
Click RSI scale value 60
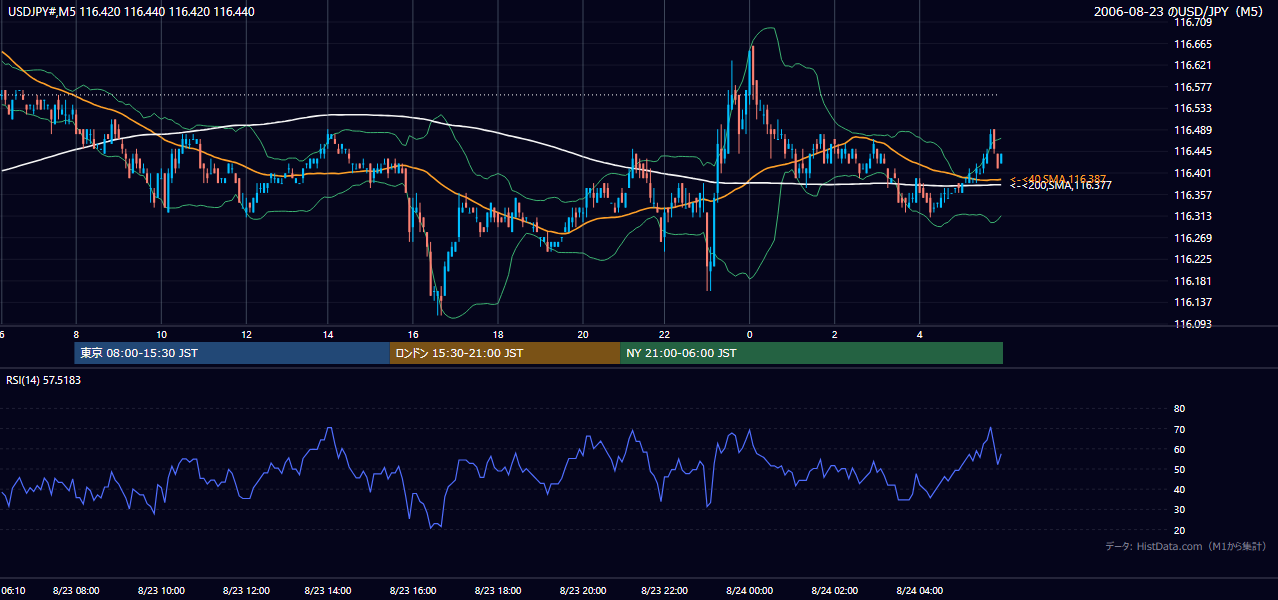coord(1179,449)
